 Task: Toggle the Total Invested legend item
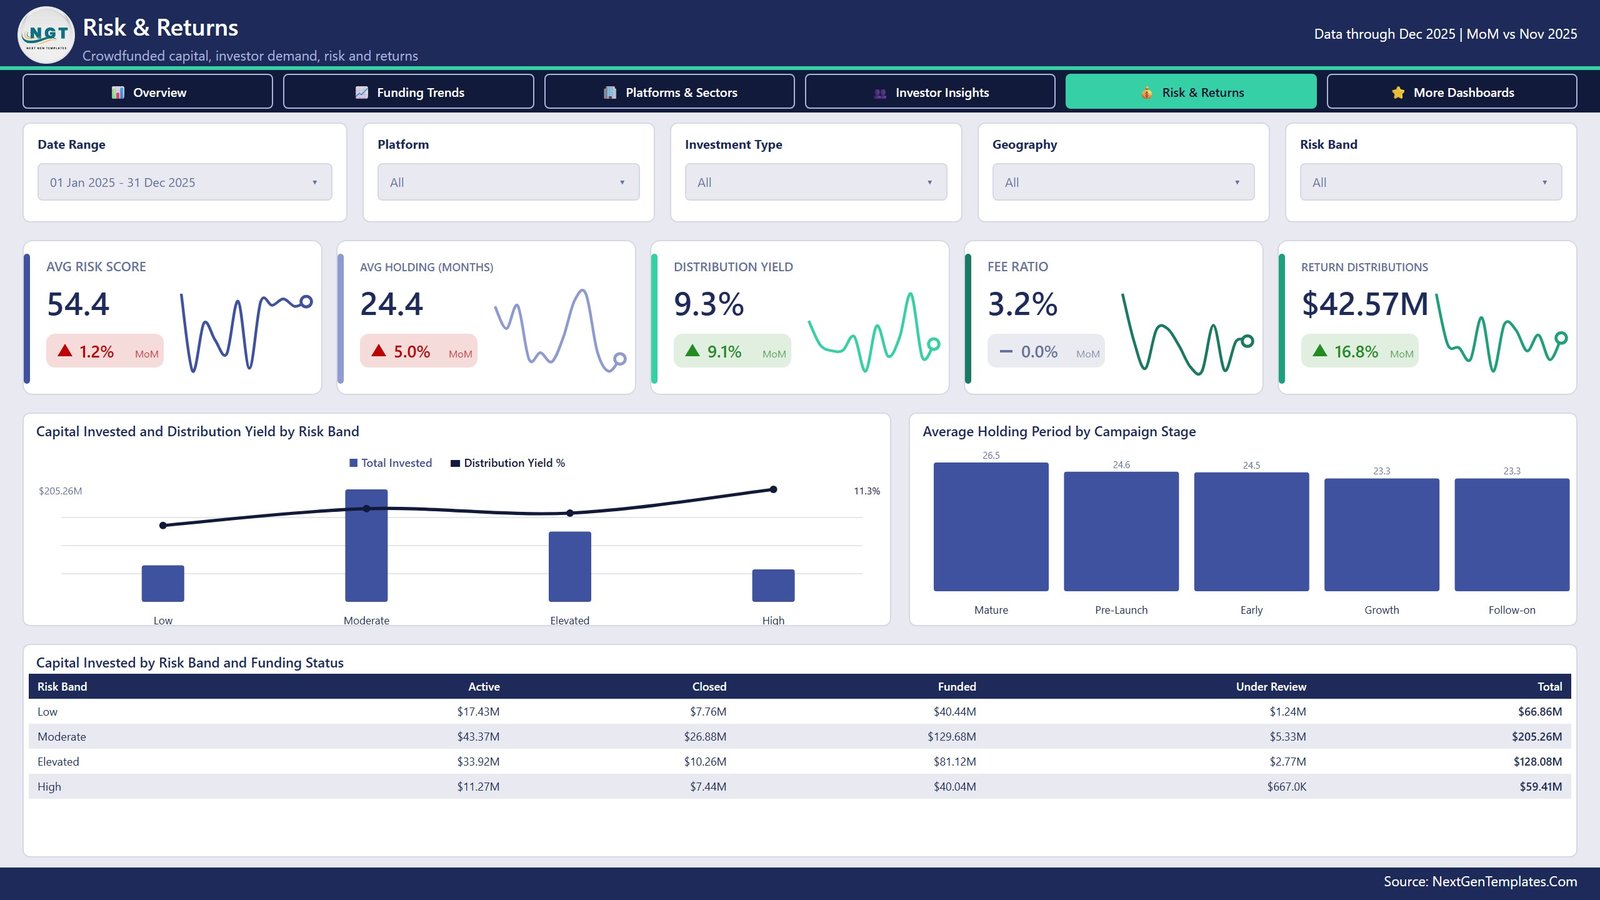point(390,463)
